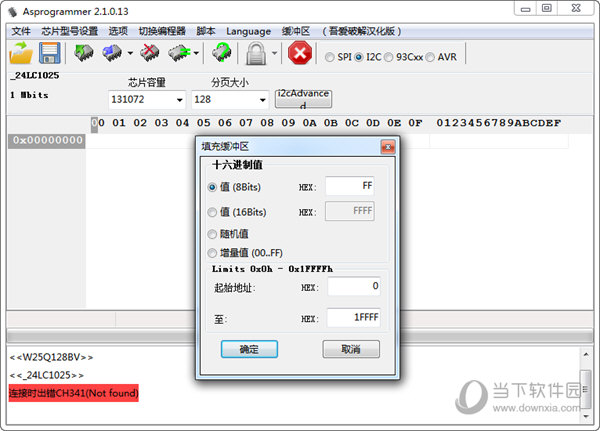Click the detect chip ID icon
The image size is (600, 431).
(x=222, y=53)
